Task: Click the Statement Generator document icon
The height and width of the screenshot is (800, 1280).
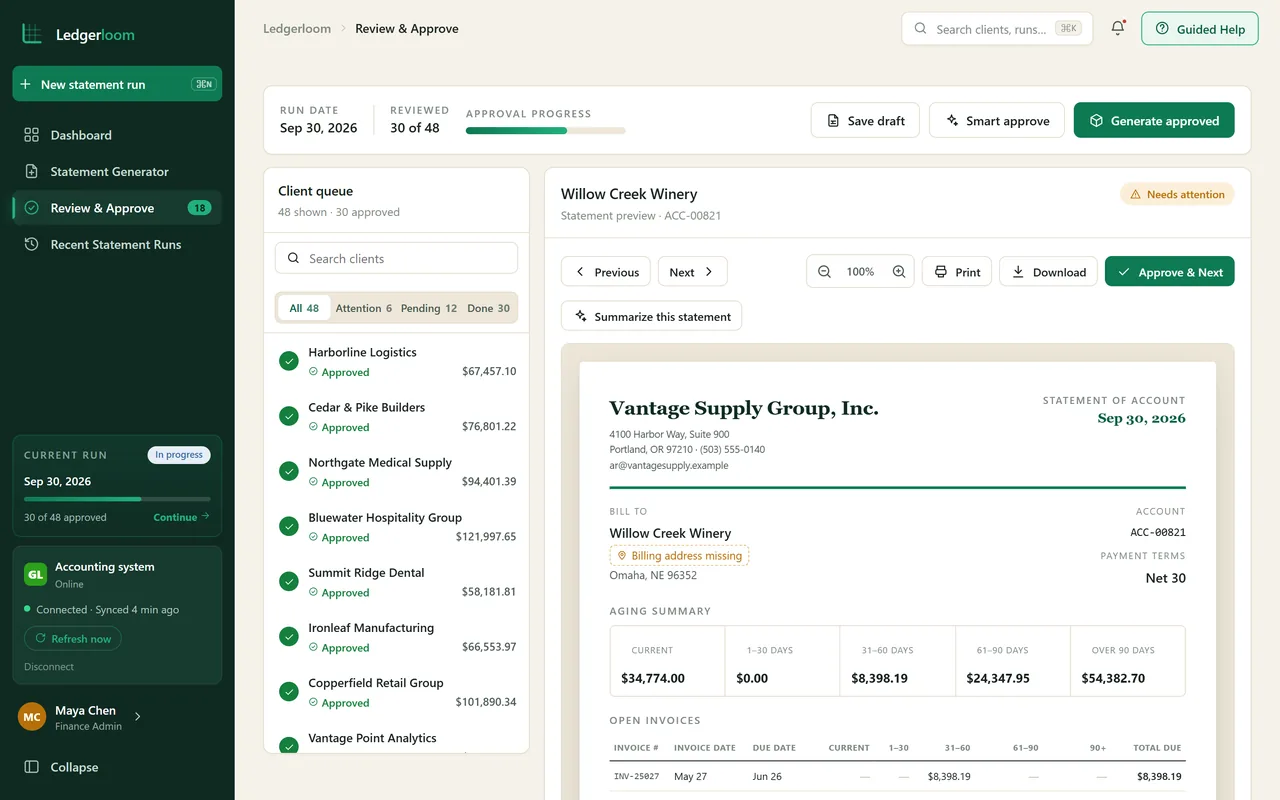Action: pos(32,172)
